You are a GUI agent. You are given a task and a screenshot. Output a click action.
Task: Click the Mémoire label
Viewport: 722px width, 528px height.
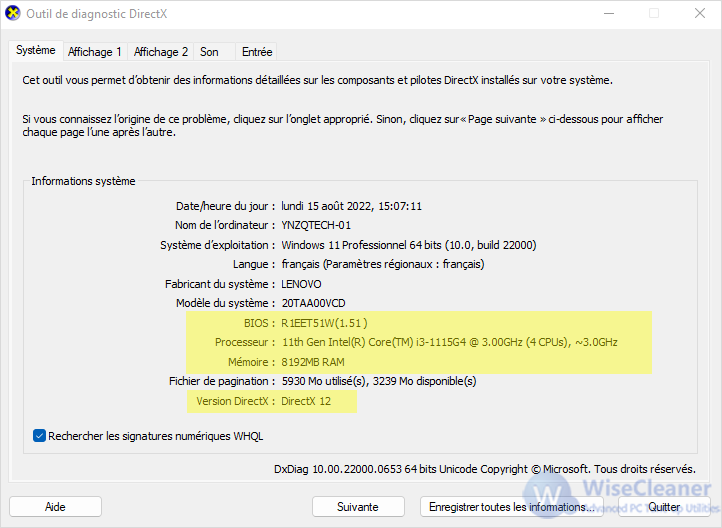(x=251, y=362)
